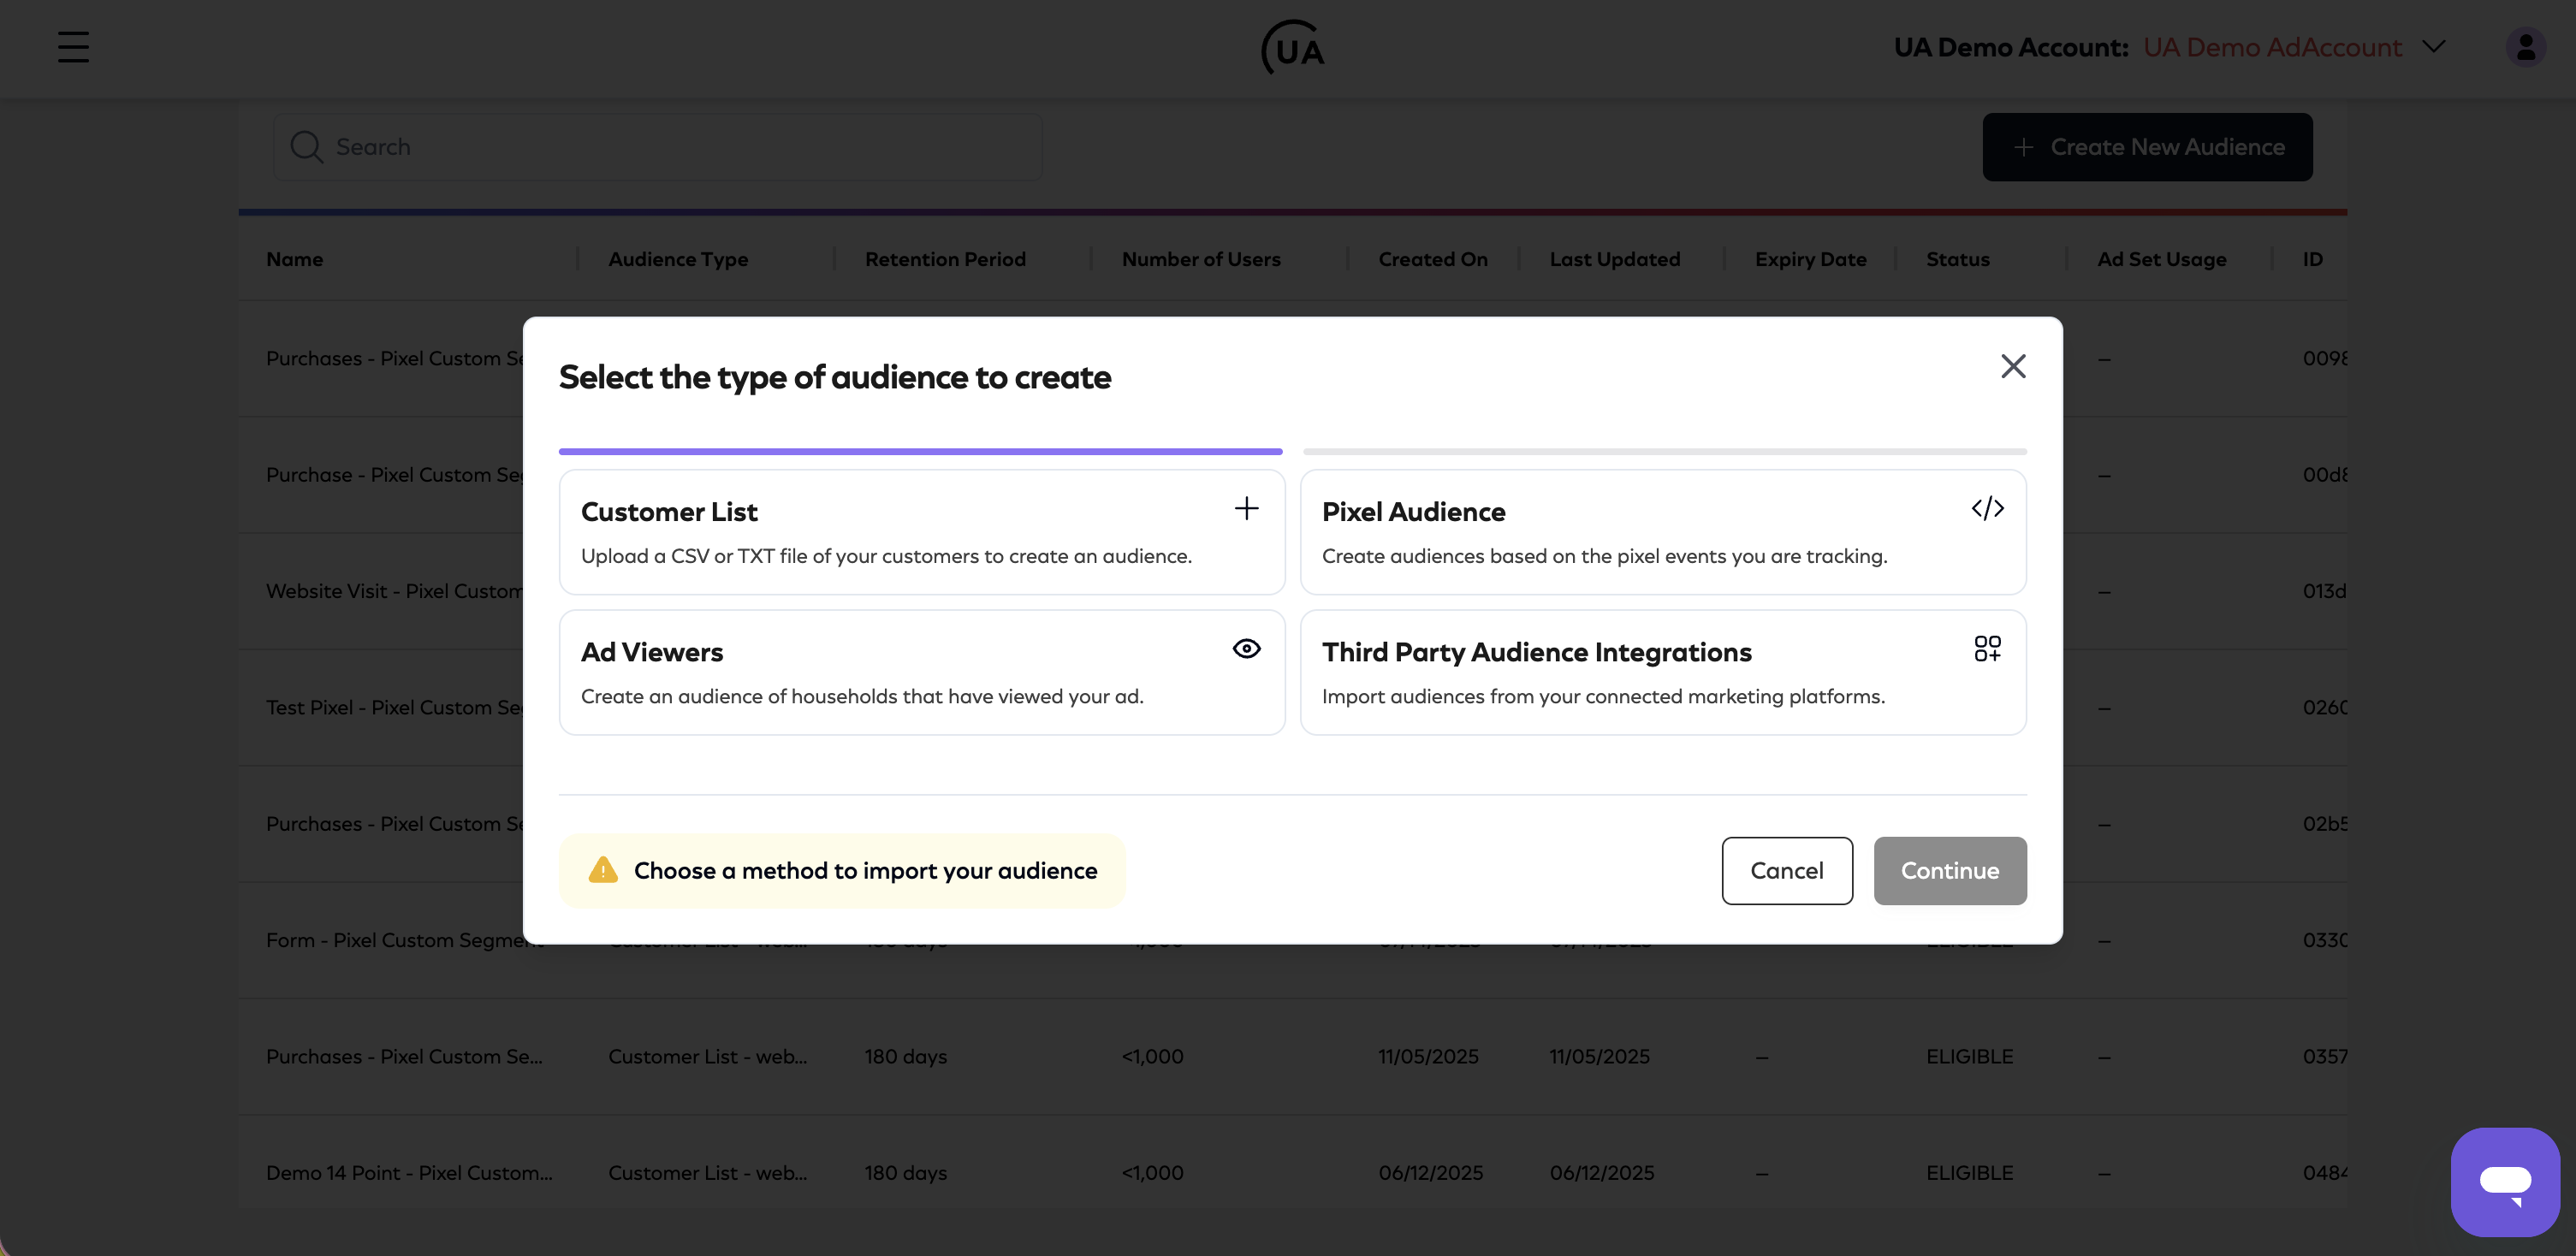Expand the UA Demo AdAccount dropdown chevron

(x=2434, y=47)
